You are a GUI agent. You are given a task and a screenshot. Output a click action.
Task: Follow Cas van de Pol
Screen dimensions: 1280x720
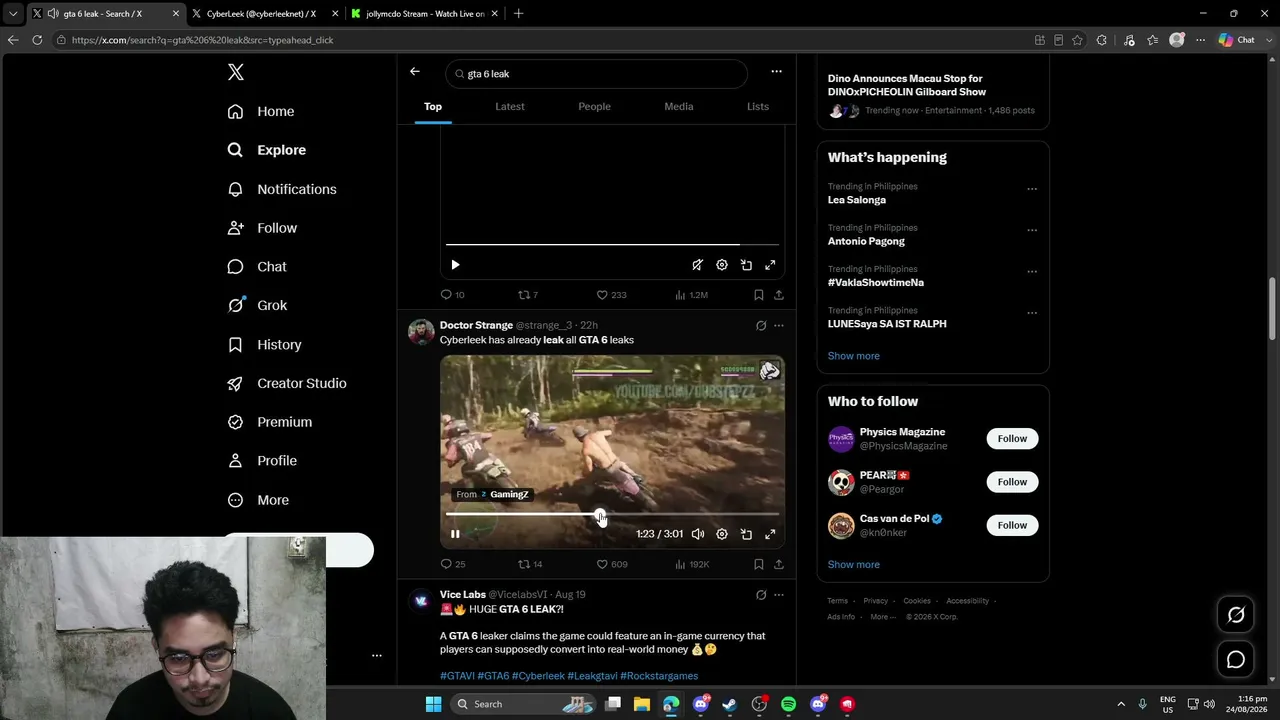click(1012, 525)
